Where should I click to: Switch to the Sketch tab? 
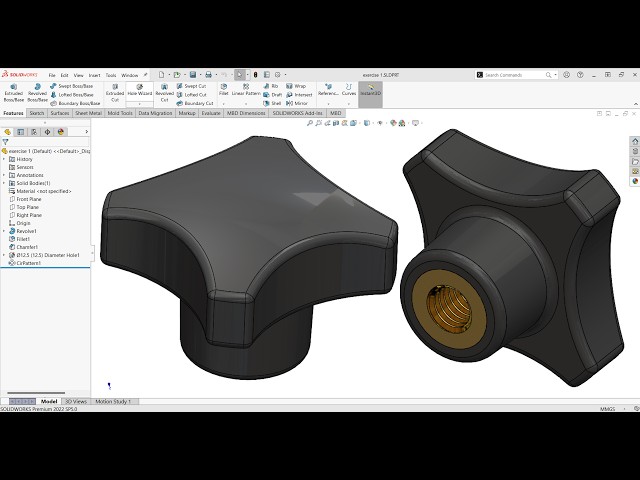[37, 113]
